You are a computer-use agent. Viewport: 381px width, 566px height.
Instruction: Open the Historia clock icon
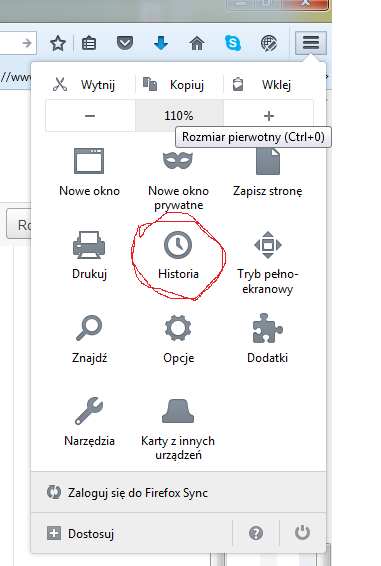coord(178,245)
